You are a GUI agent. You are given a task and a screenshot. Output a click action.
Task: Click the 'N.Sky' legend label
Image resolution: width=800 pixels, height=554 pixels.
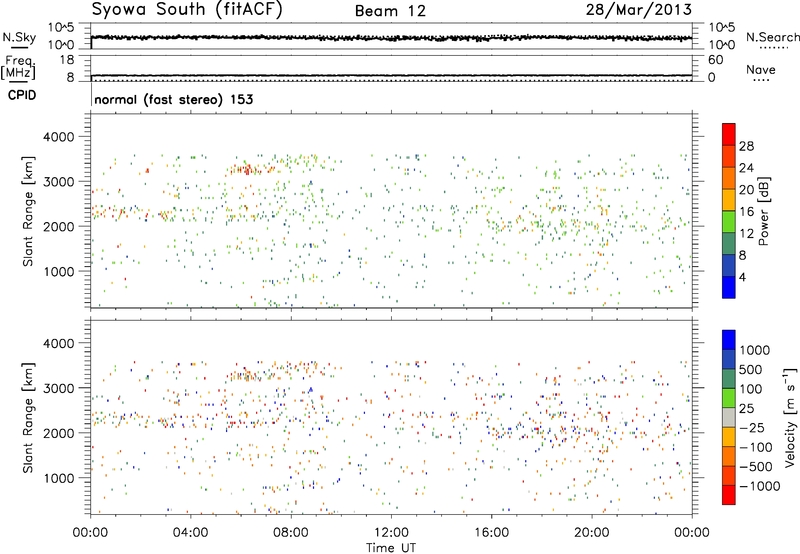click(x=19, y=37)
